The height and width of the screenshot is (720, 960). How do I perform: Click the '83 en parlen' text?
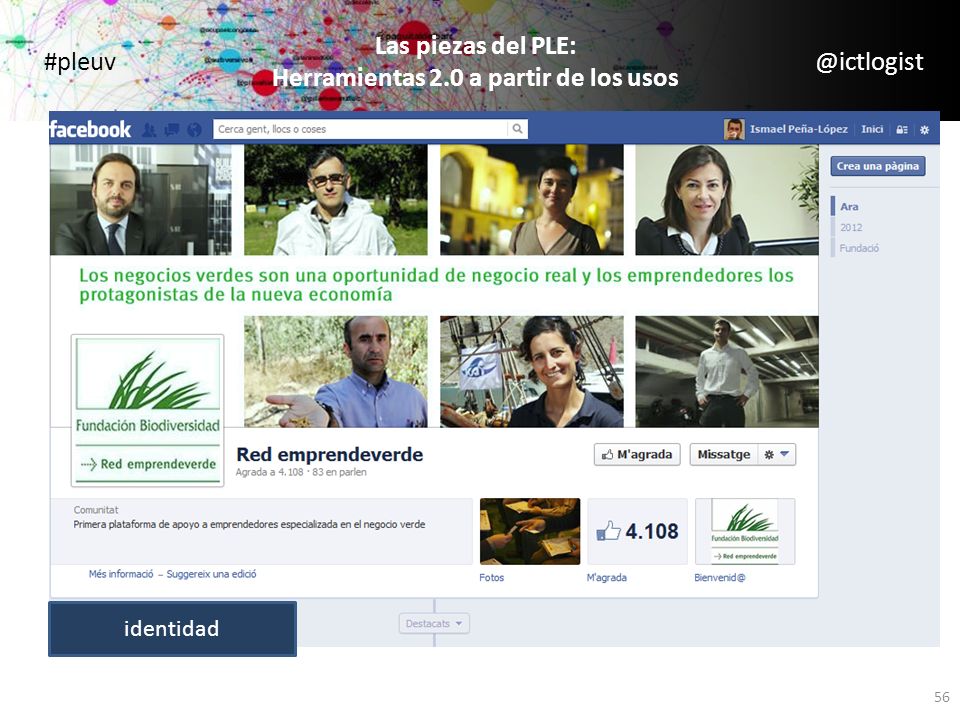[x=339, y=472]
